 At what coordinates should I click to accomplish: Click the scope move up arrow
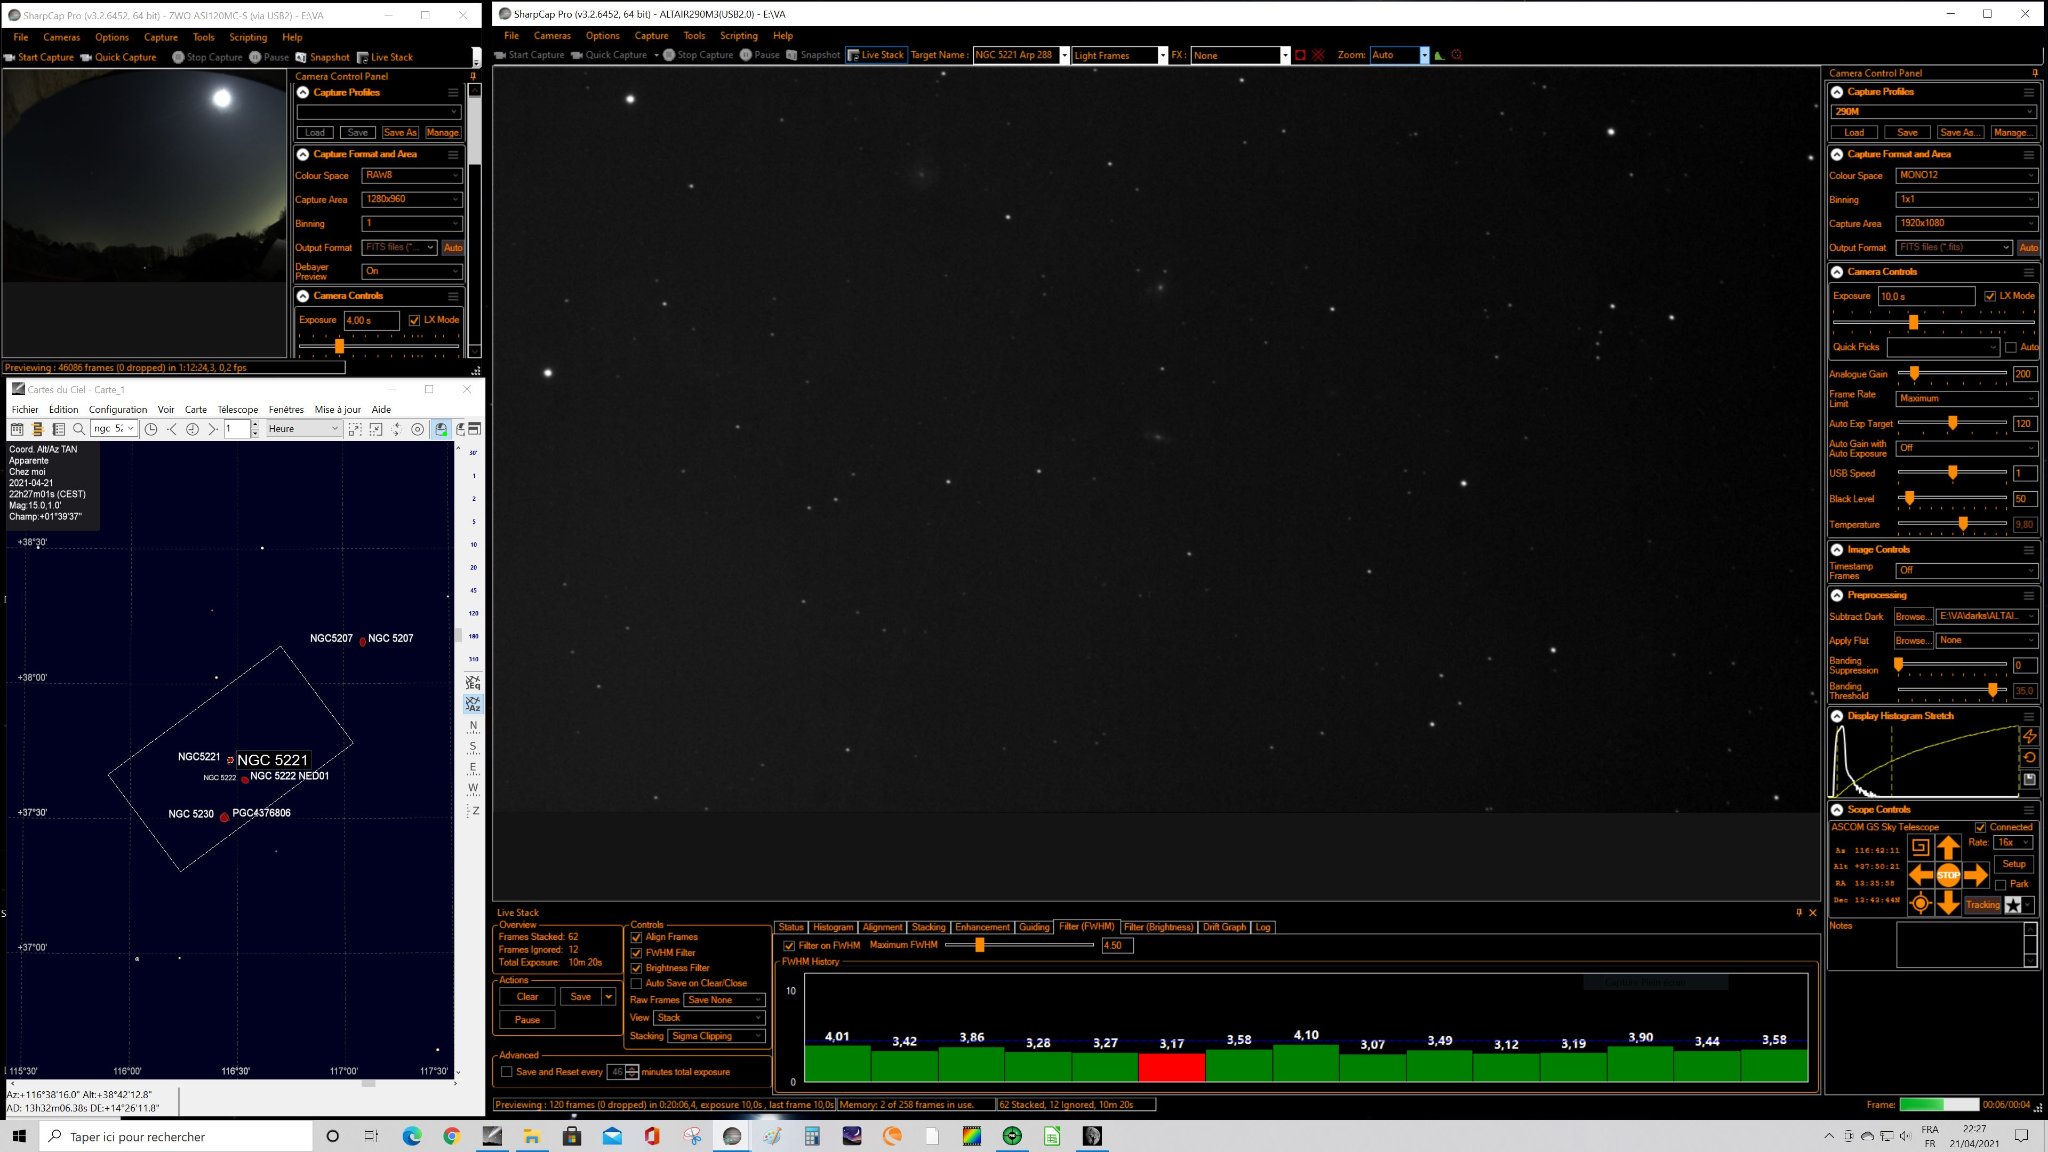tap(1948, 848)
